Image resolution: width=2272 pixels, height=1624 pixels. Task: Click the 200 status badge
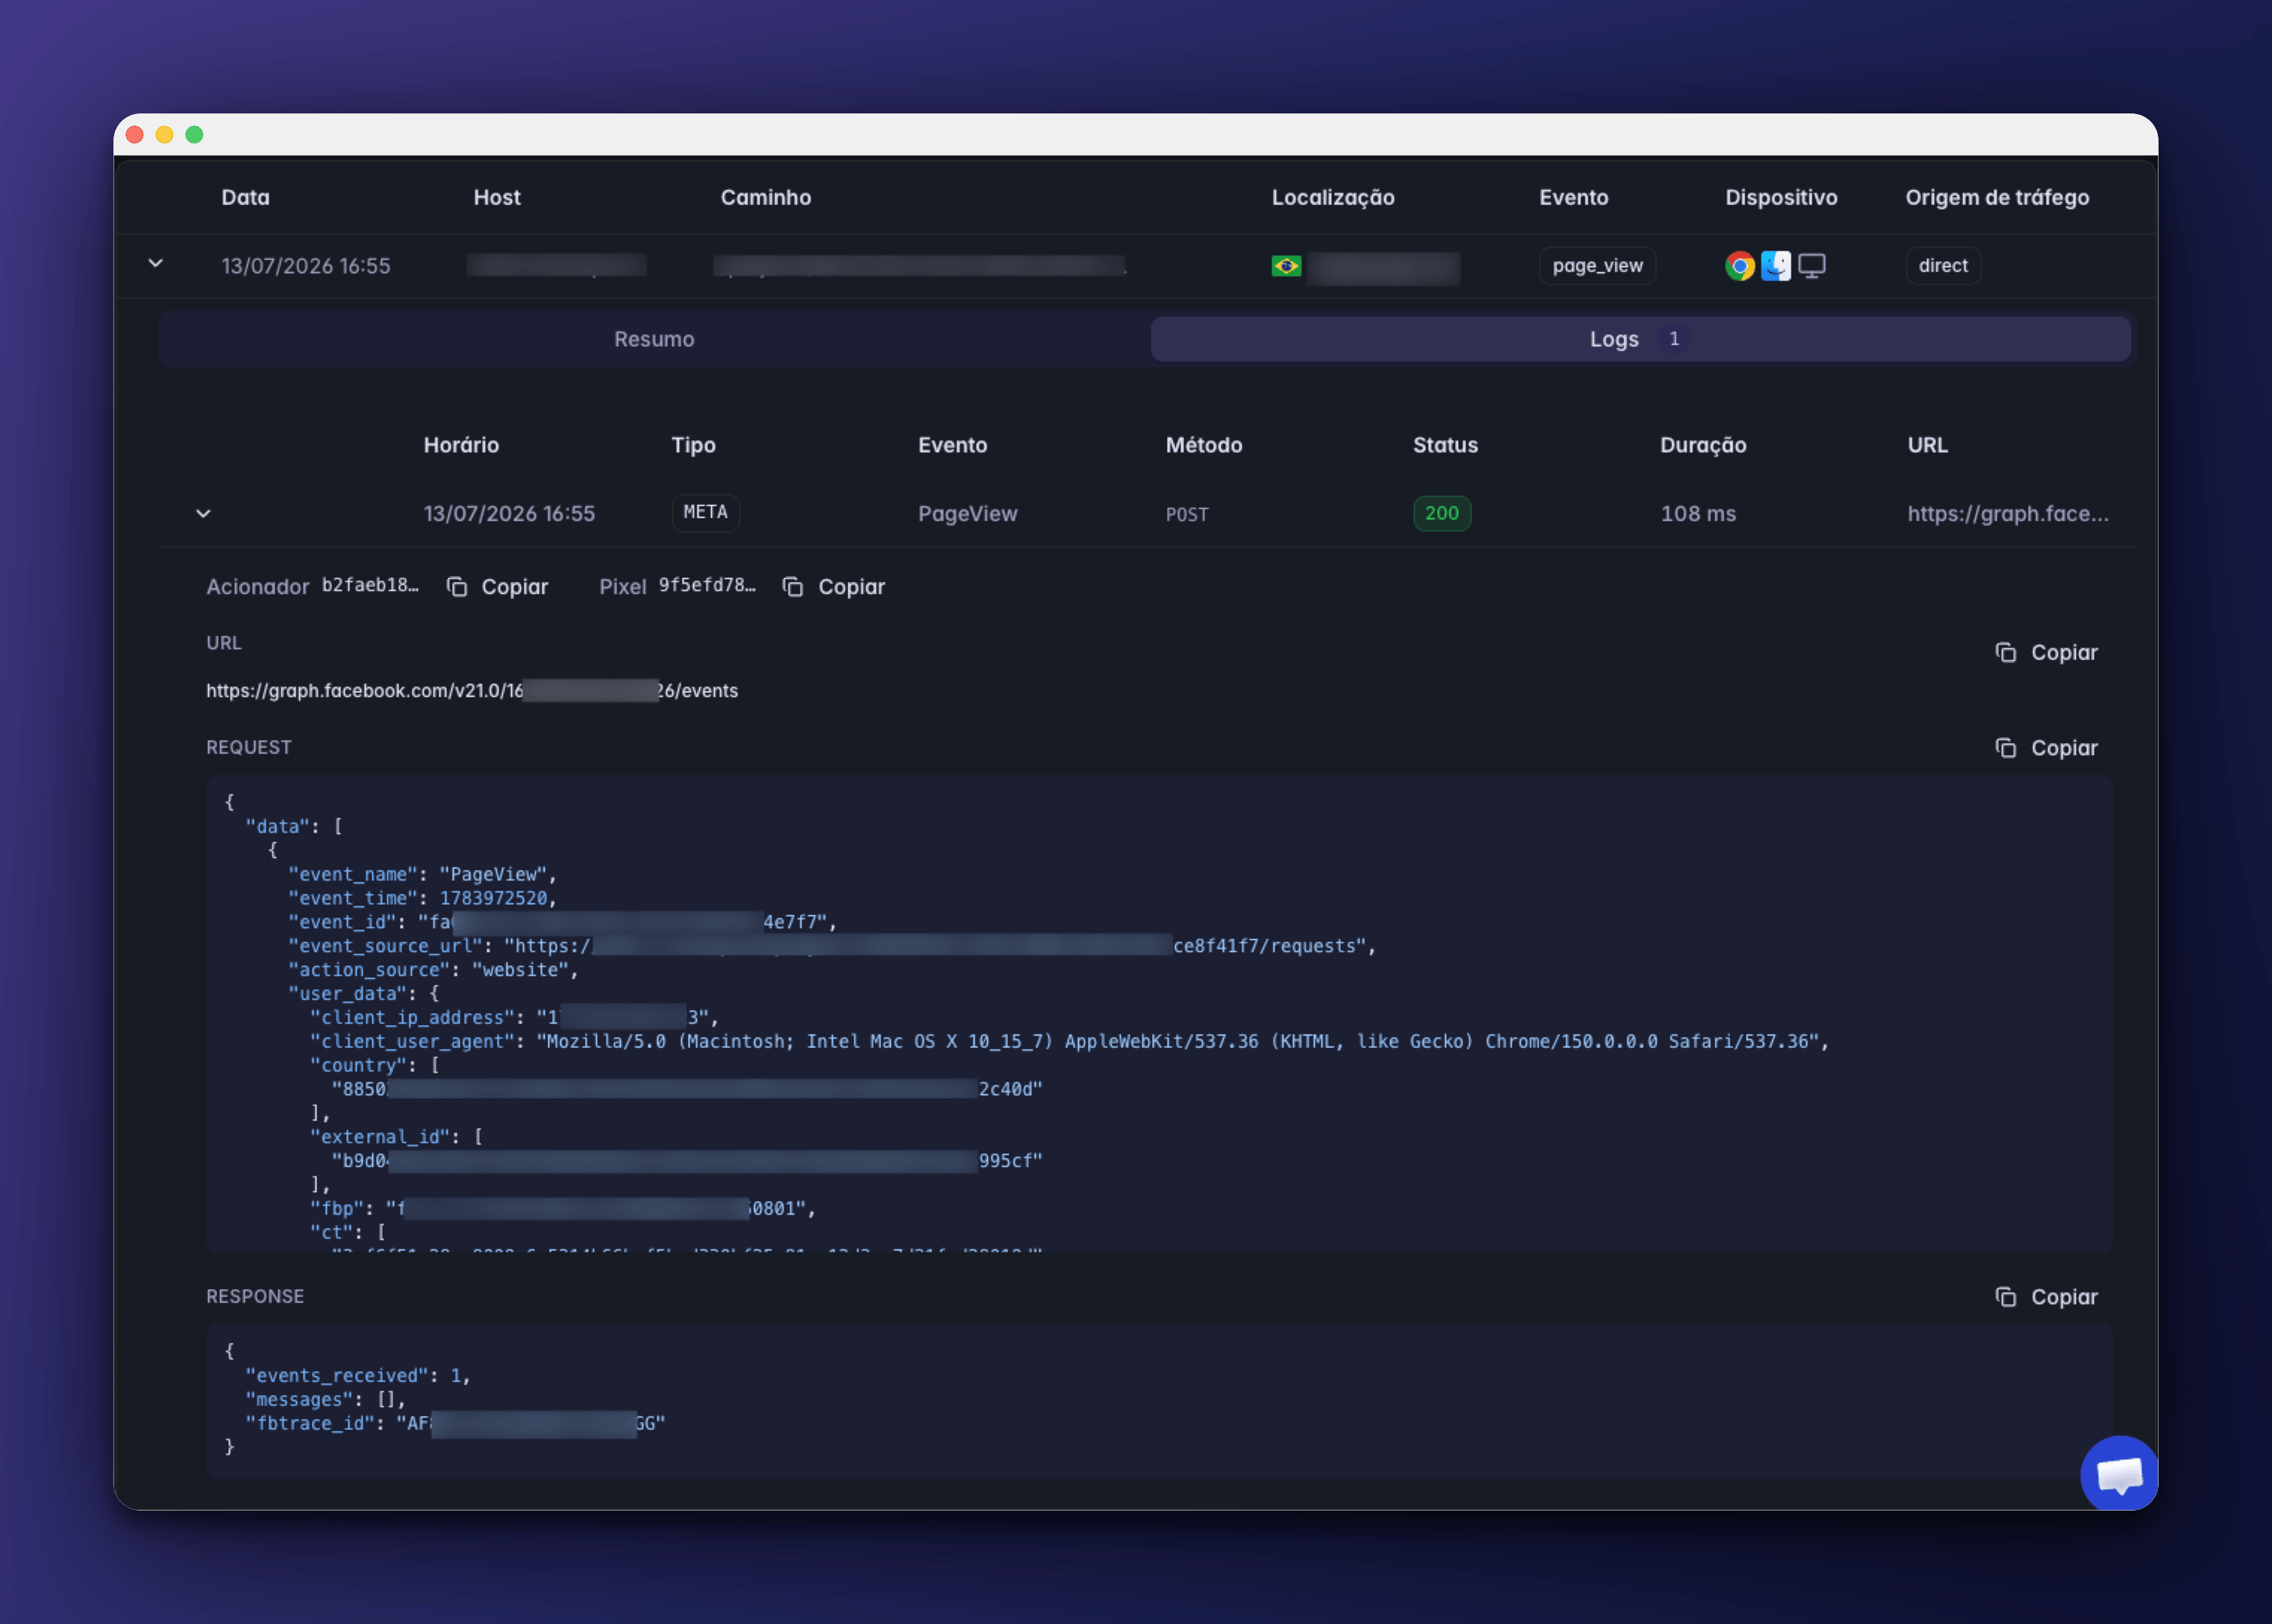(x=1441, y=513)
